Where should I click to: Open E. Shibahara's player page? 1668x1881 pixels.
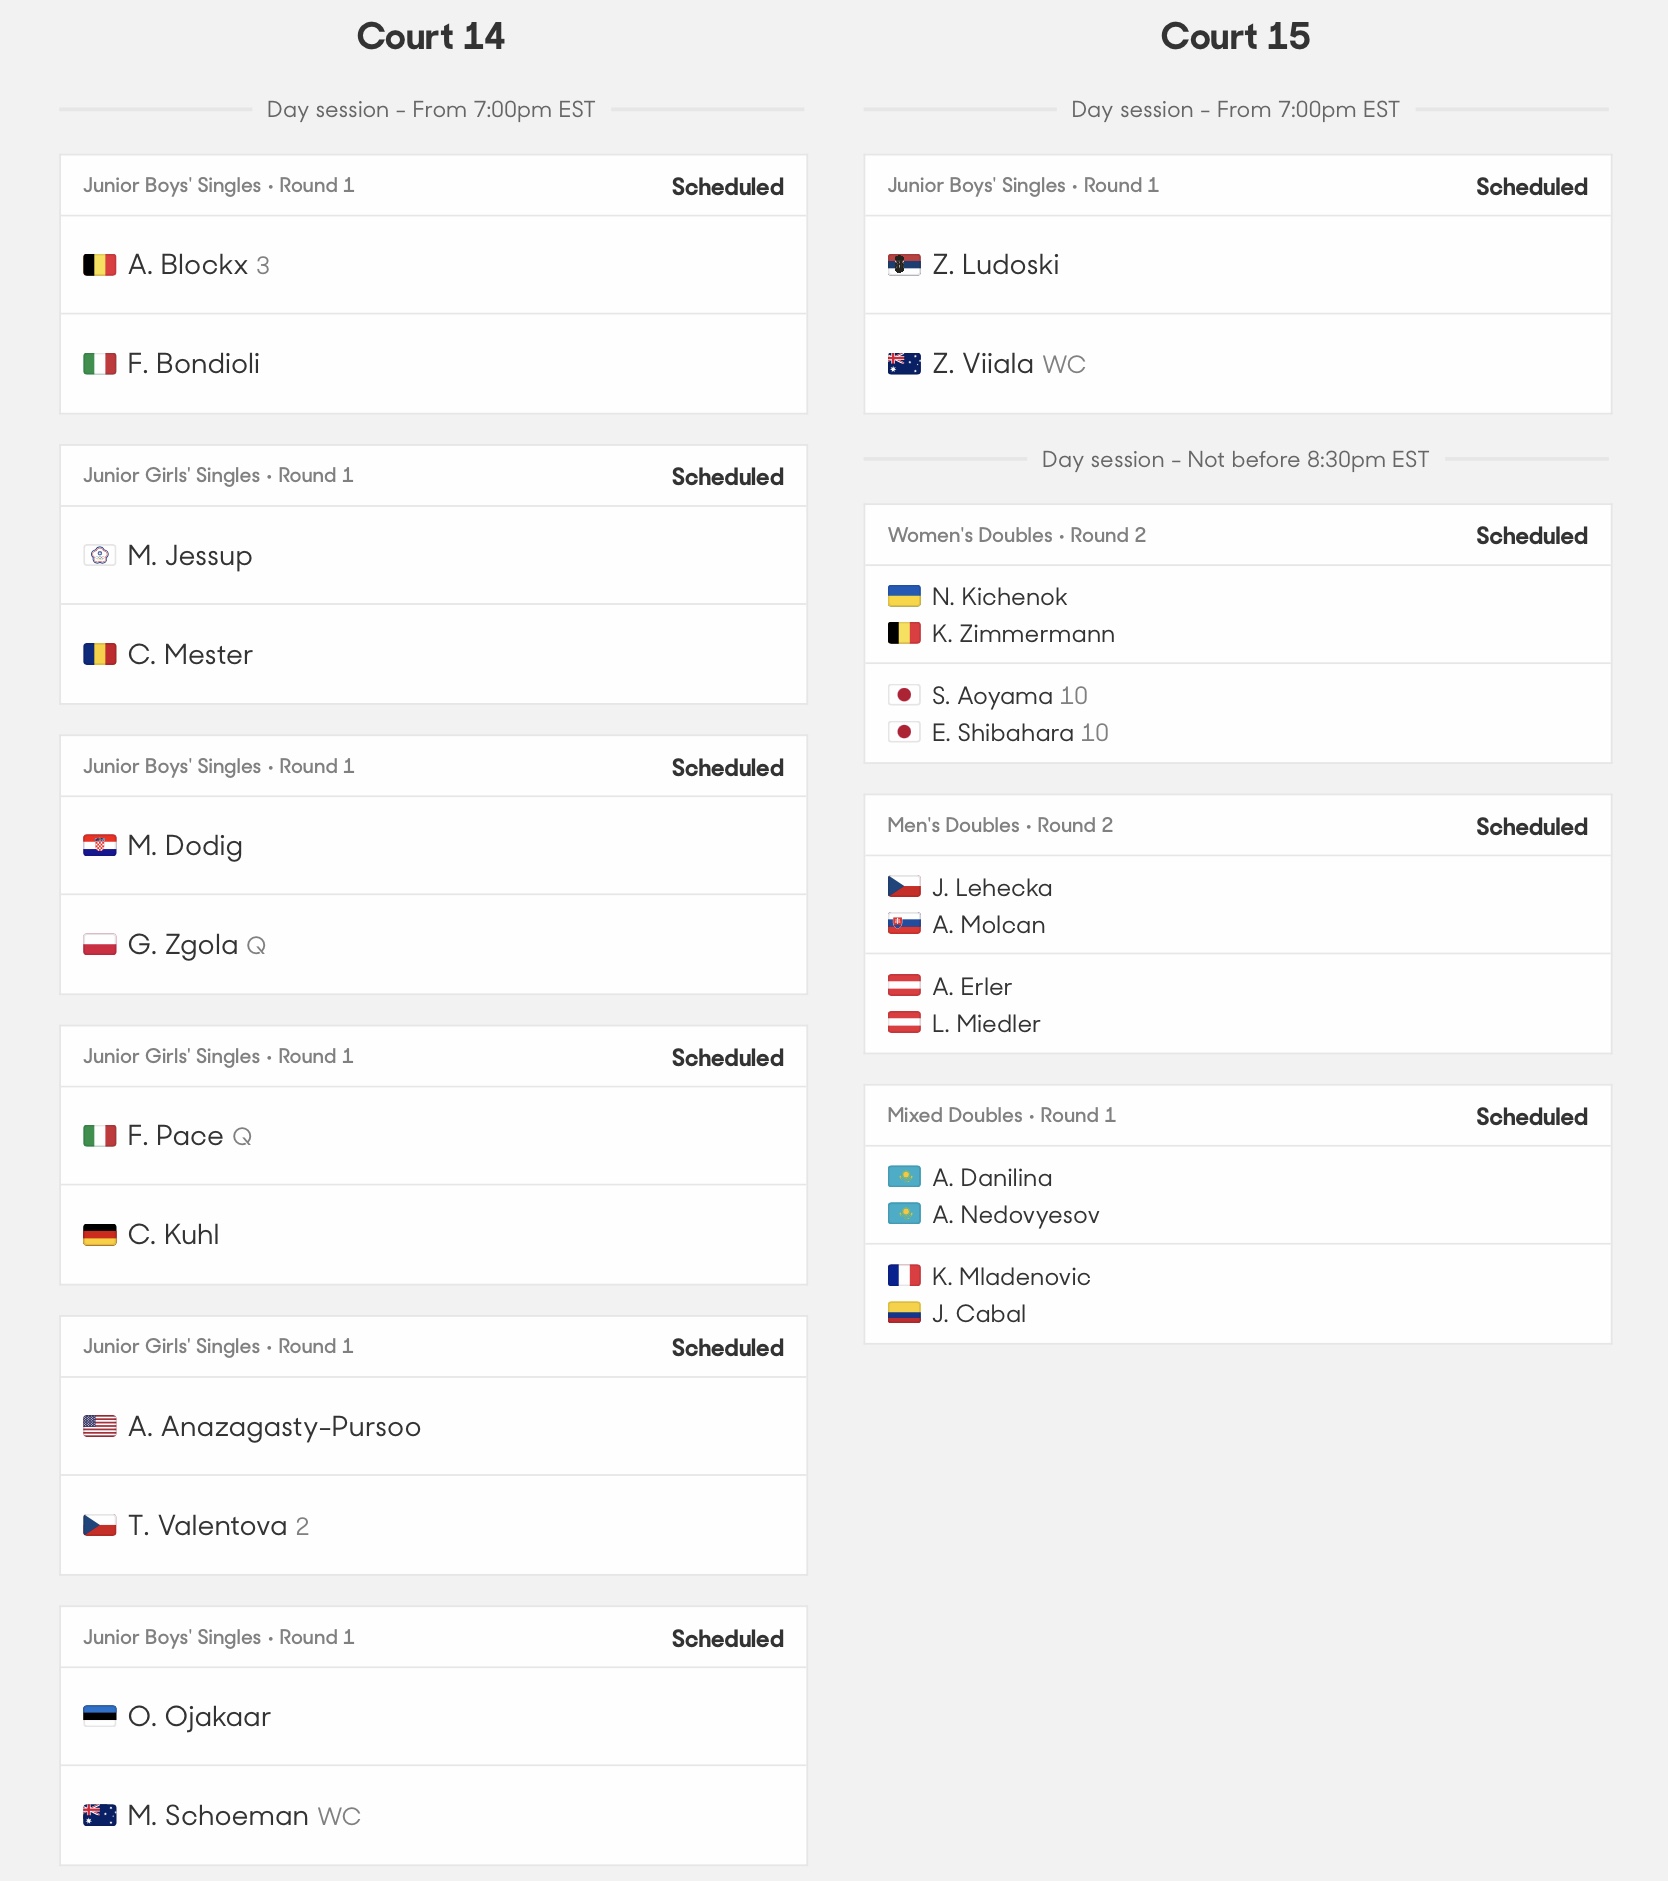(1003, 733)
